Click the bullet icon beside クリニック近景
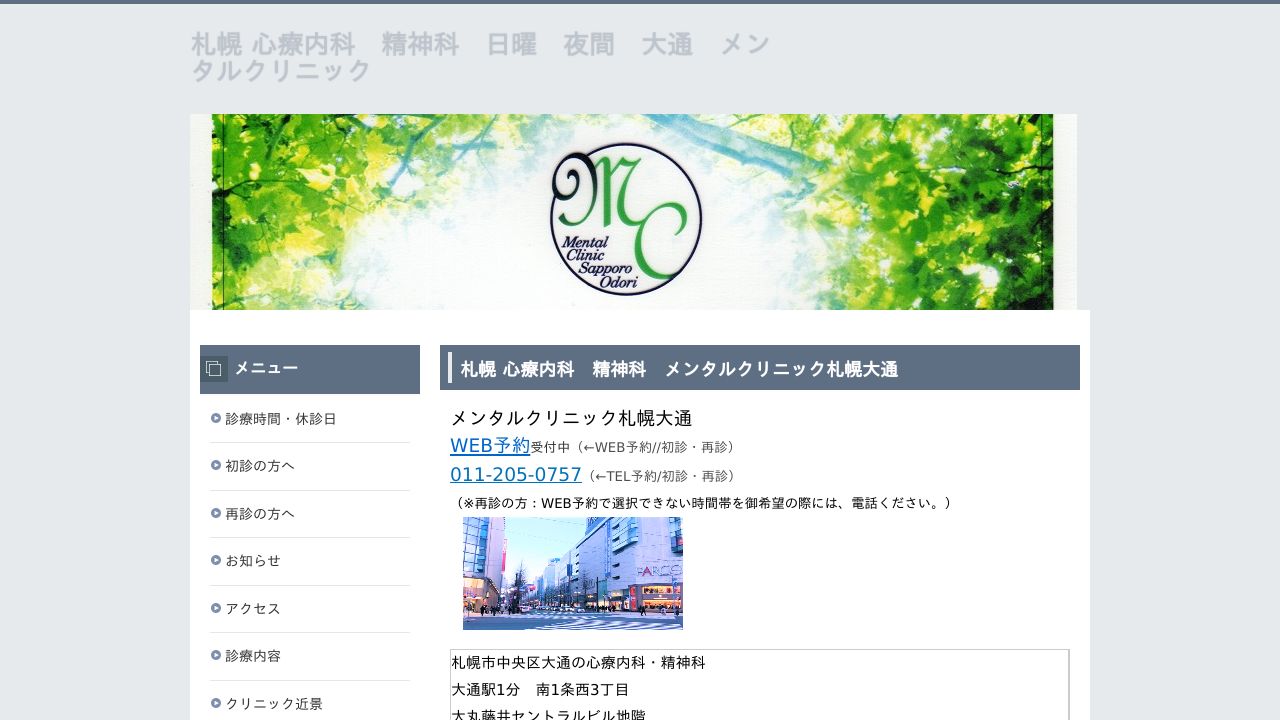 (216, 703)
